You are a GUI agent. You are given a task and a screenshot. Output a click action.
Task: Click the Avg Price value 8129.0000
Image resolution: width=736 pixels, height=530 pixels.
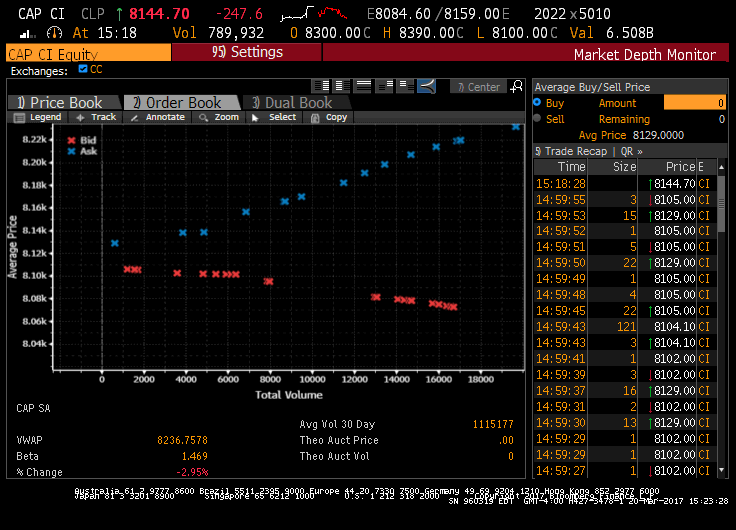pos(658,135)
